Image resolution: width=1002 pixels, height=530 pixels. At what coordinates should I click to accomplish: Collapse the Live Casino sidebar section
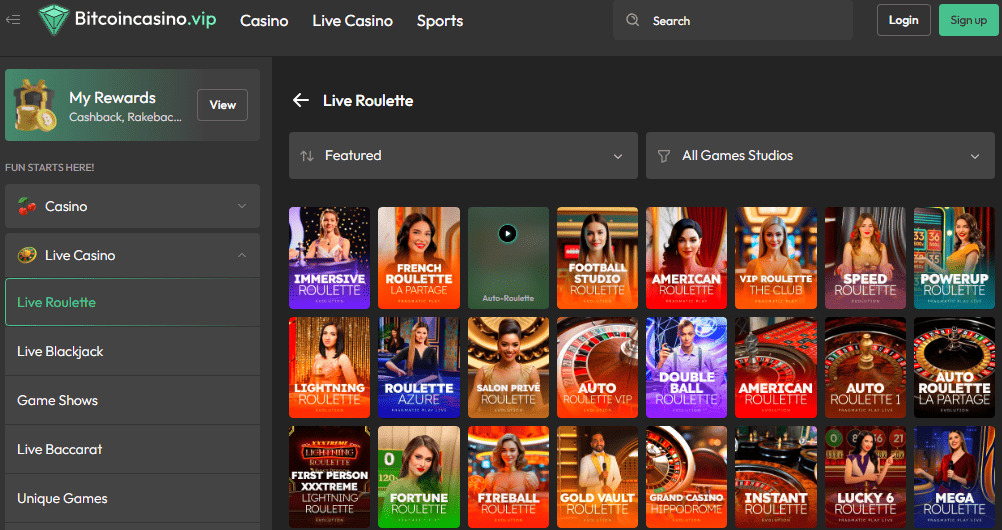click(241, 256)
